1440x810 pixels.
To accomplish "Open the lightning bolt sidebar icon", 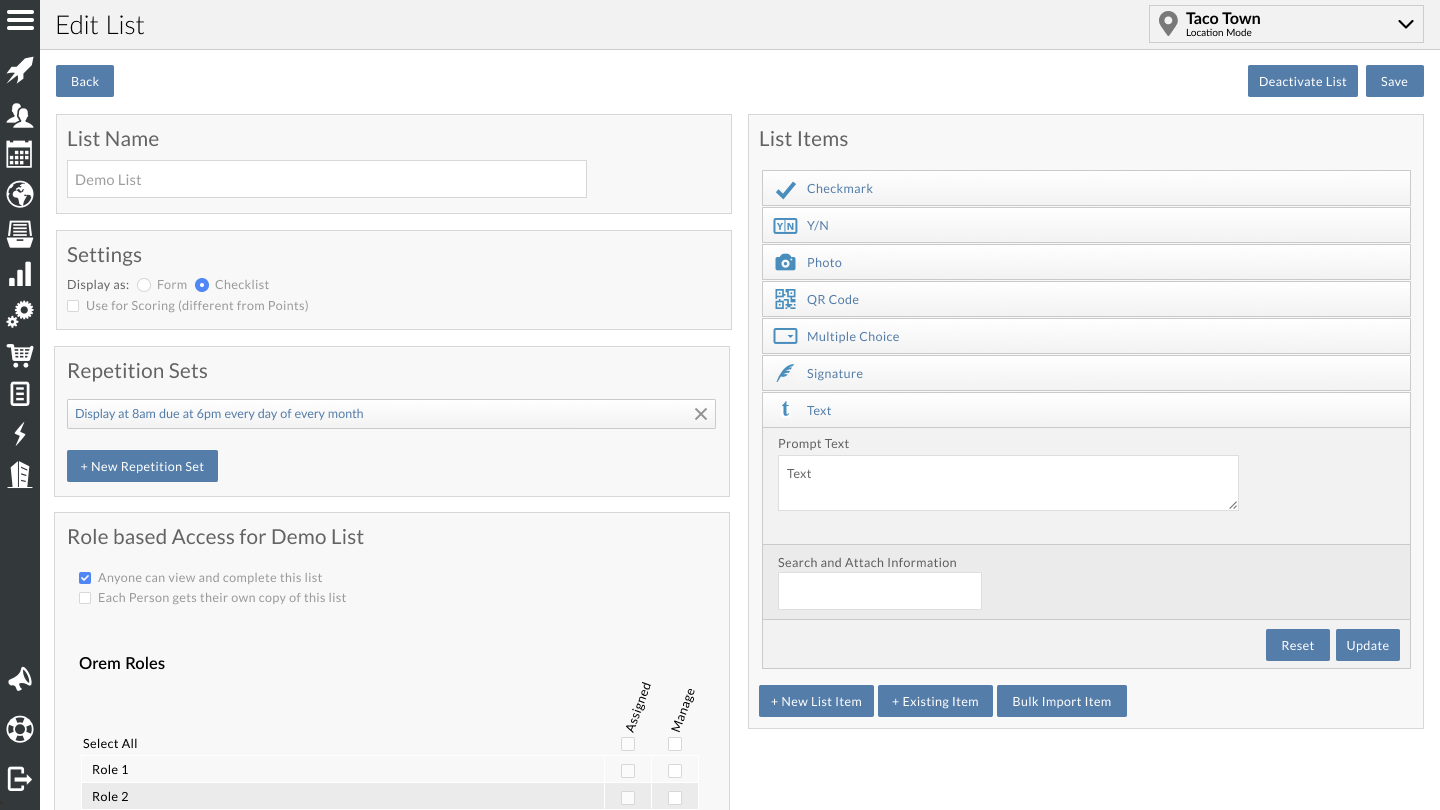I will [20, 434].
